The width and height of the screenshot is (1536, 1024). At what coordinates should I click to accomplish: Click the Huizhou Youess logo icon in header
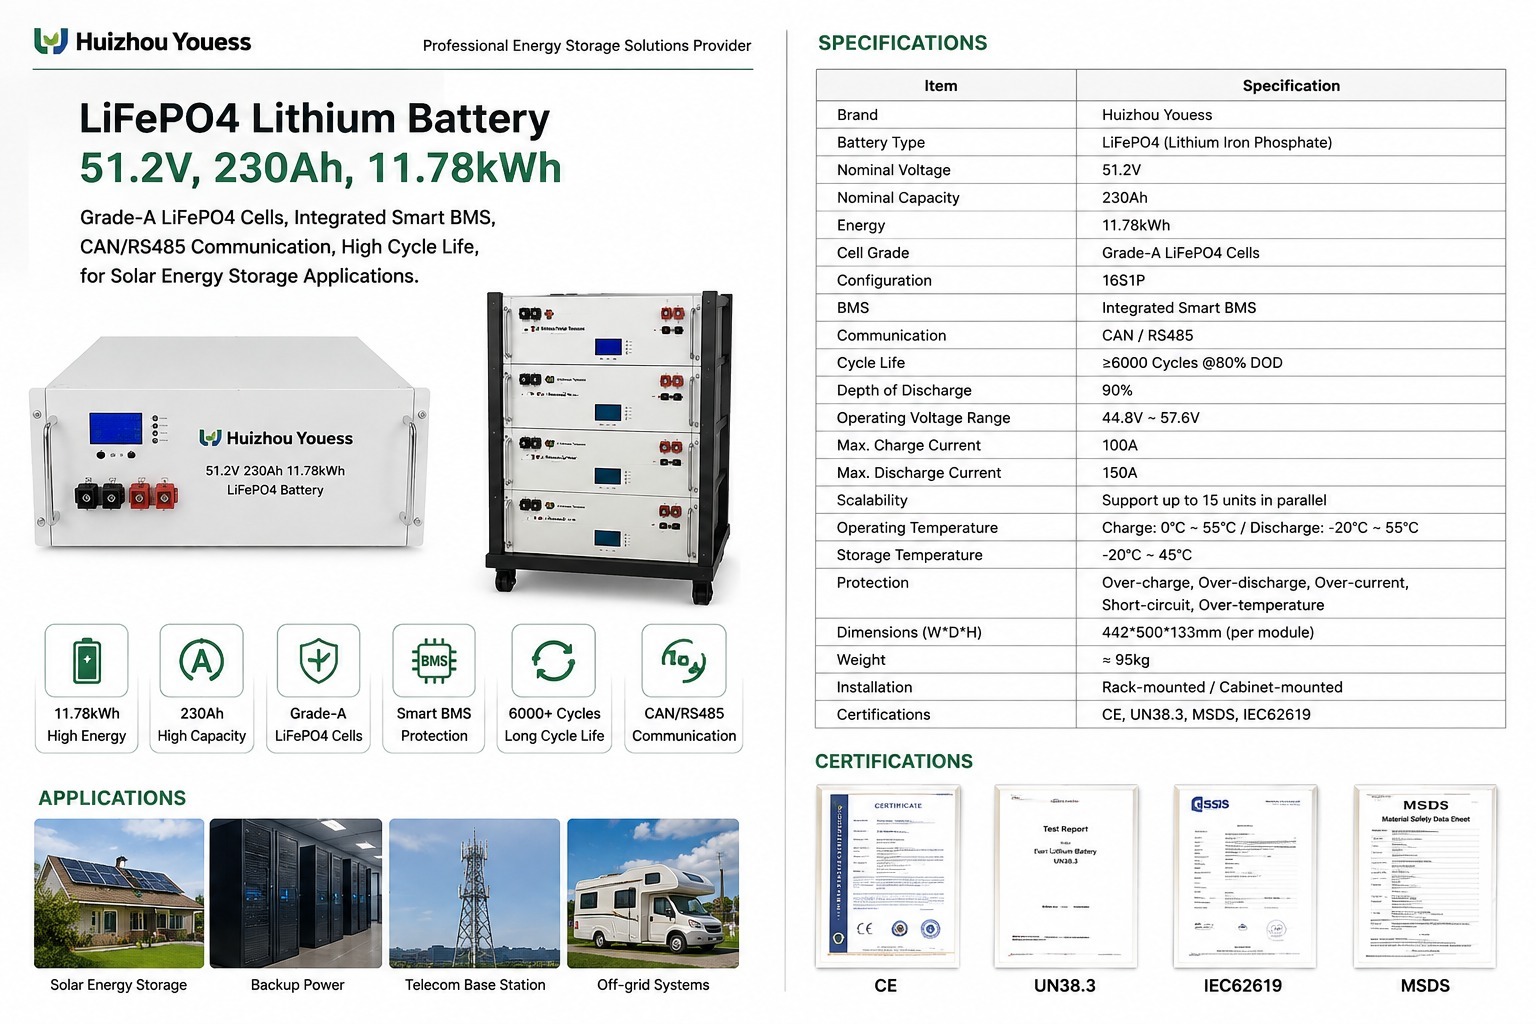[x=51, y=41]
